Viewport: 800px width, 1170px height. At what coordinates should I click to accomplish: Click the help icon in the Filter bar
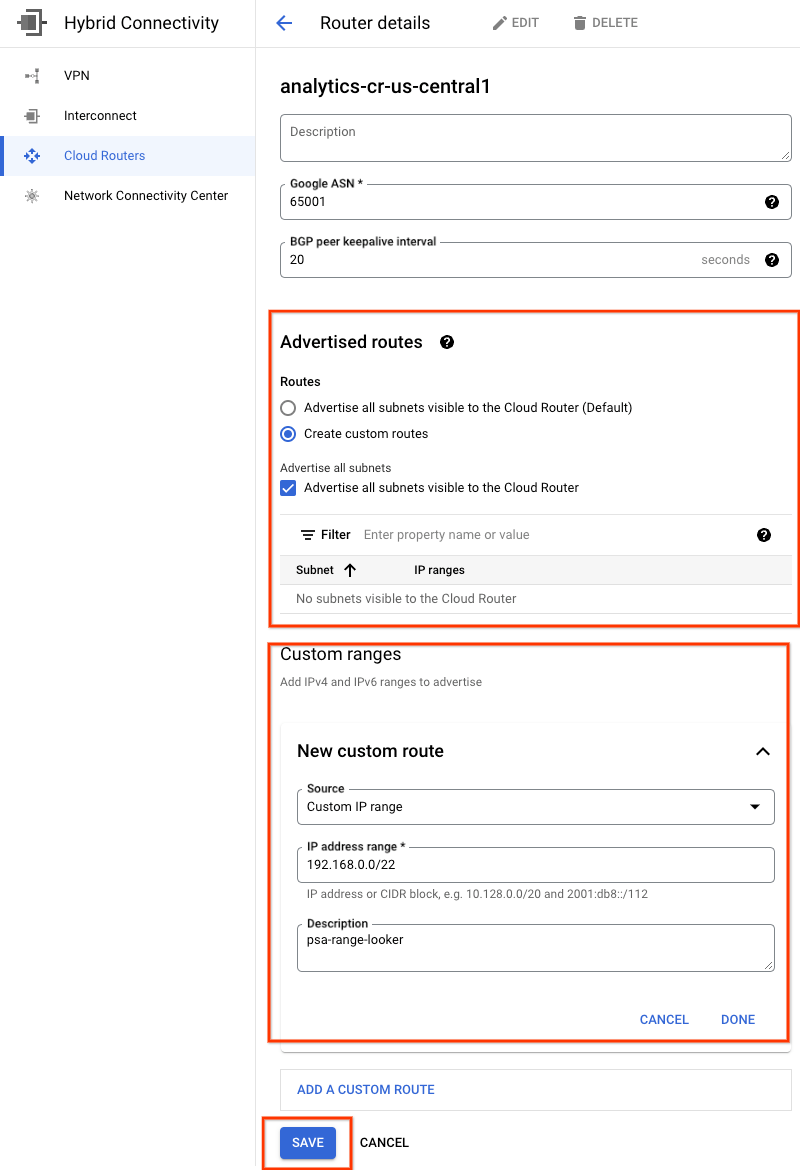click(764, 535)
